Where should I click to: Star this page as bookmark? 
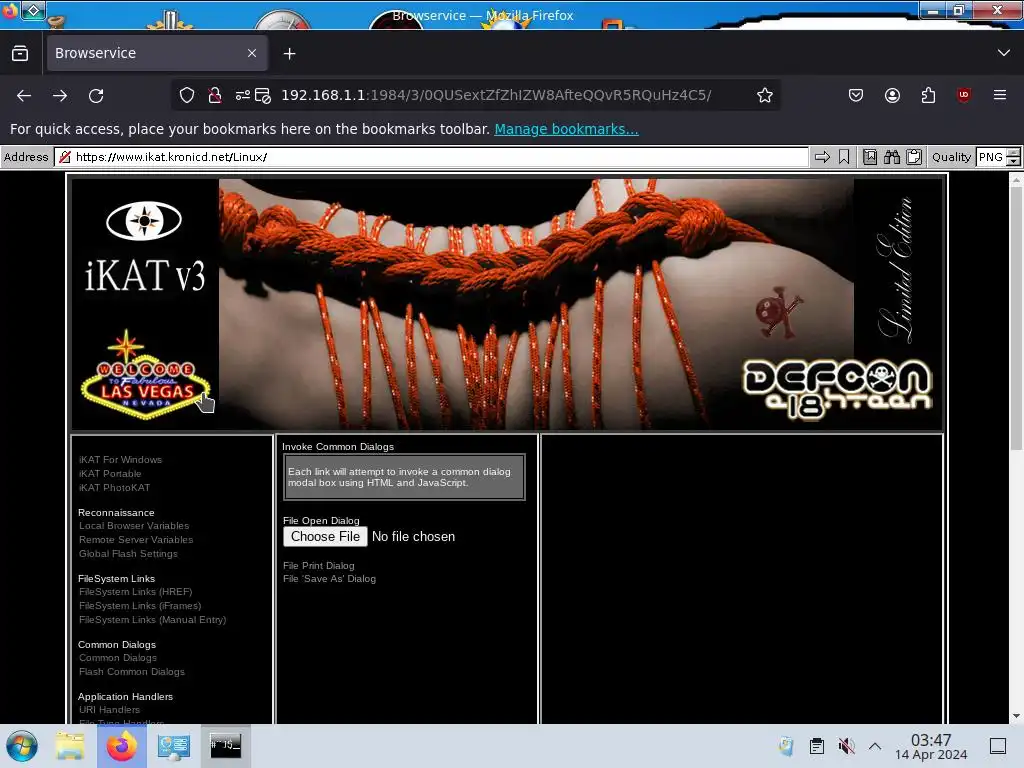click(765, 95)
